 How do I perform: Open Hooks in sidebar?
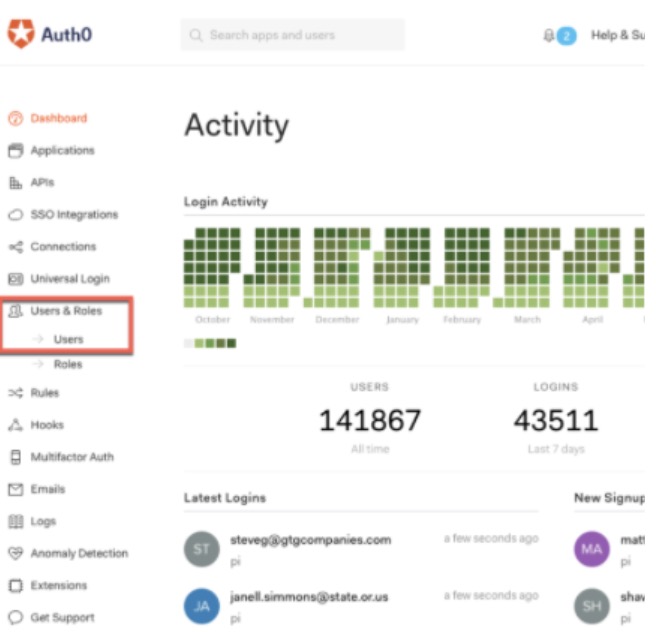point(47,425)
